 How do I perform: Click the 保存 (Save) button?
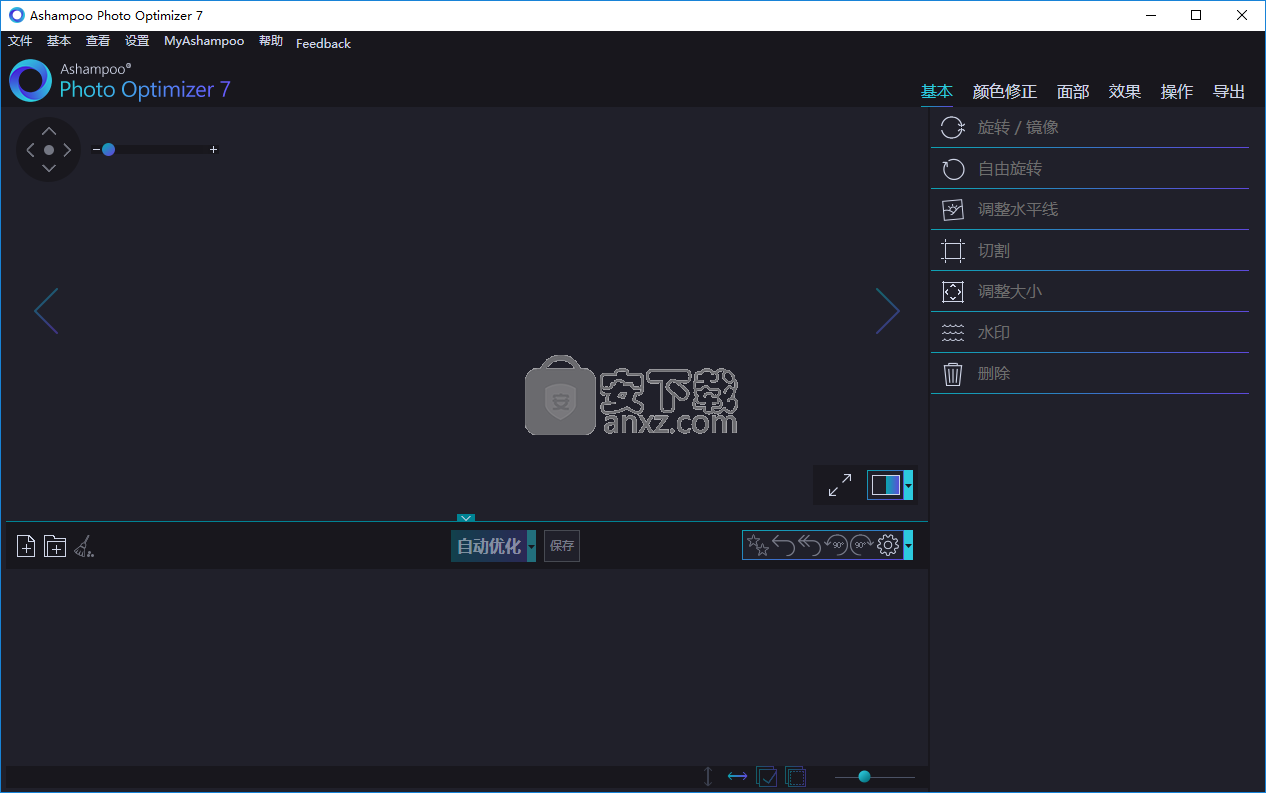[x=562, y=546]
